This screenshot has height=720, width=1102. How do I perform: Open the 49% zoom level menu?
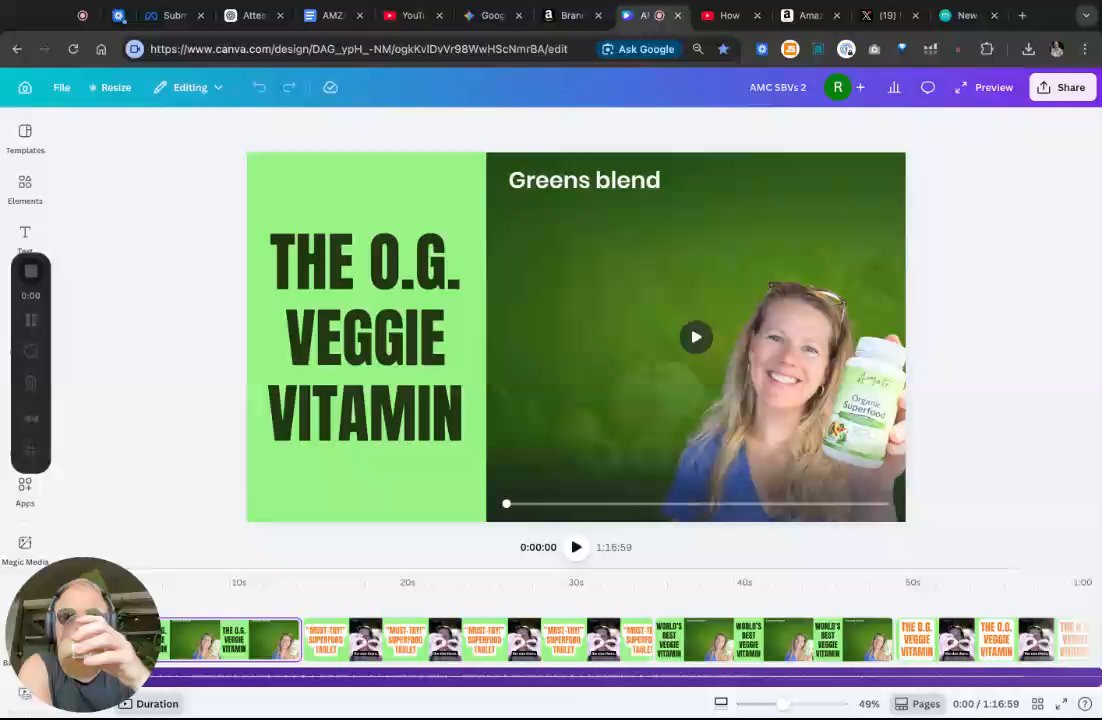[x=869, y=704]
